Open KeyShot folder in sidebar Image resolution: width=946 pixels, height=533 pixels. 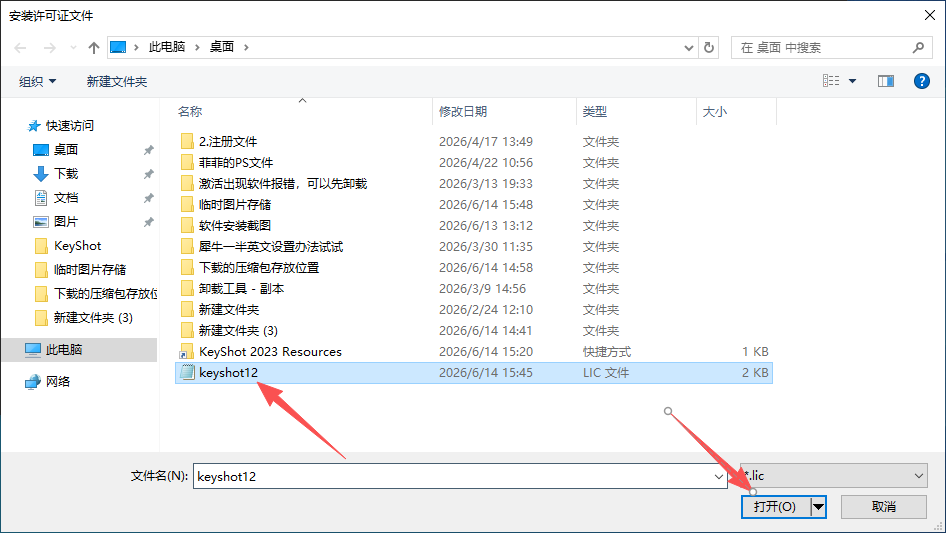coord(77,246)
